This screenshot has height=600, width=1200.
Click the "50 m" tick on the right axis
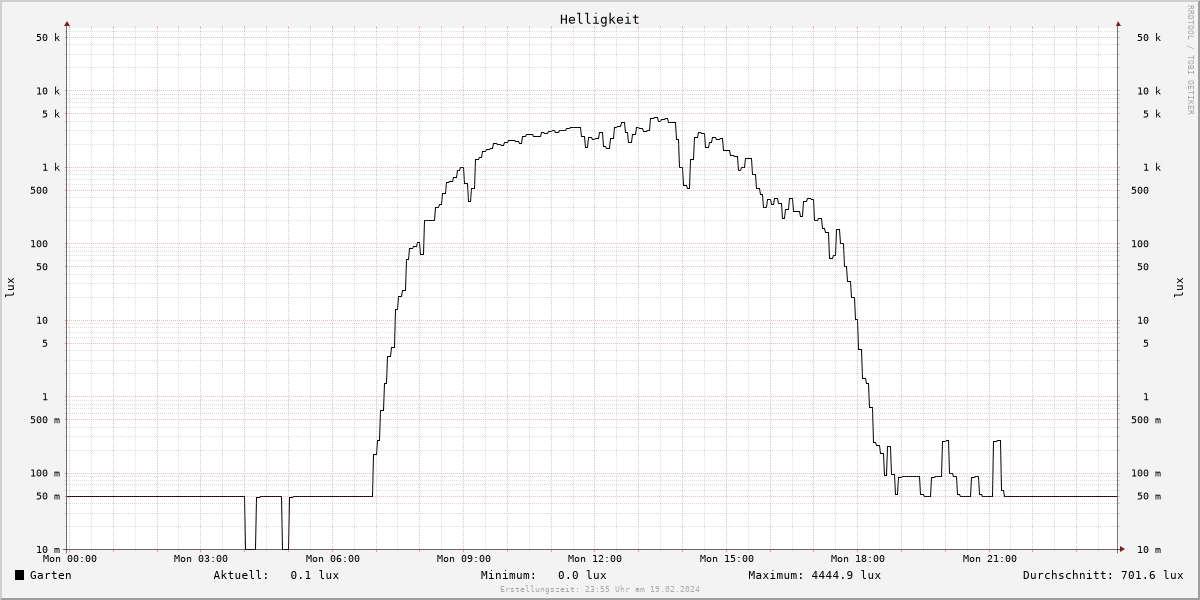[x=1149, y=496]
